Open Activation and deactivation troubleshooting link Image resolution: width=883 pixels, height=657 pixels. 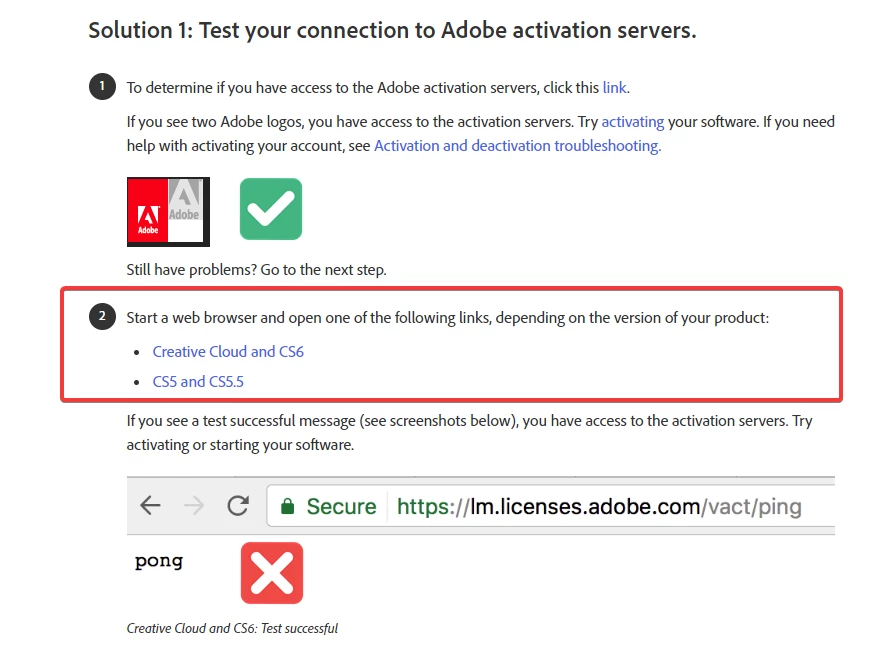click(517, 146)
